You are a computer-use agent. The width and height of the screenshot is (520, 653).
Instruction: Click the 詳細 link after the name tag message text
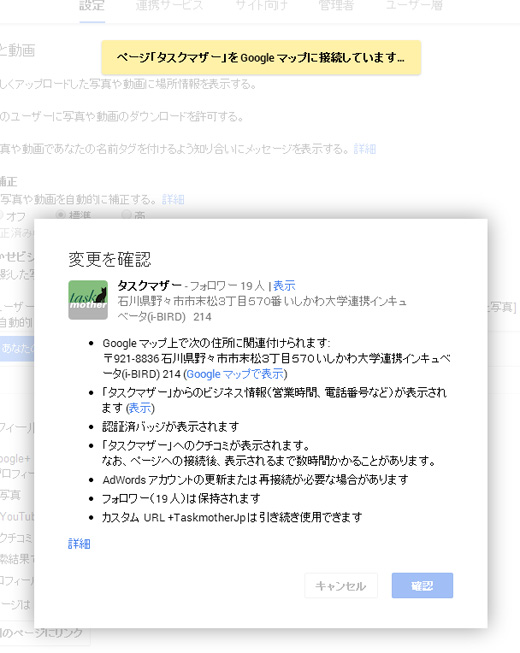[365, 149]
